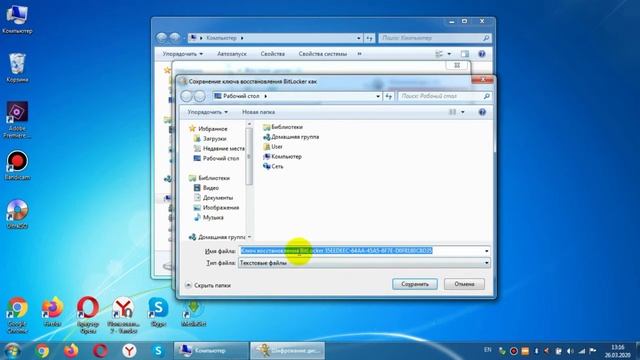
Task: Open the UltraISO disc desktop shortcut
Action: (17, 214)
